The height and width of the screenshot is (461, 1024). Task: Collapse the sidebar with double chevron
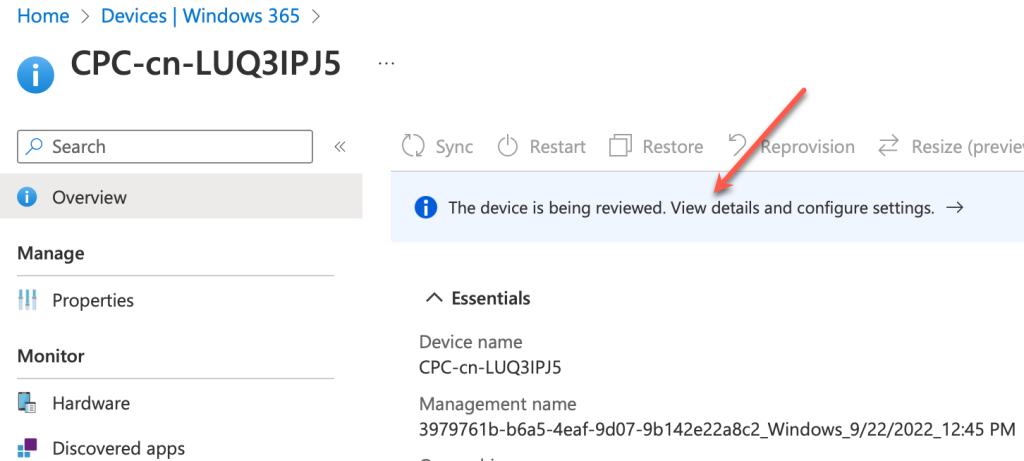340,147
